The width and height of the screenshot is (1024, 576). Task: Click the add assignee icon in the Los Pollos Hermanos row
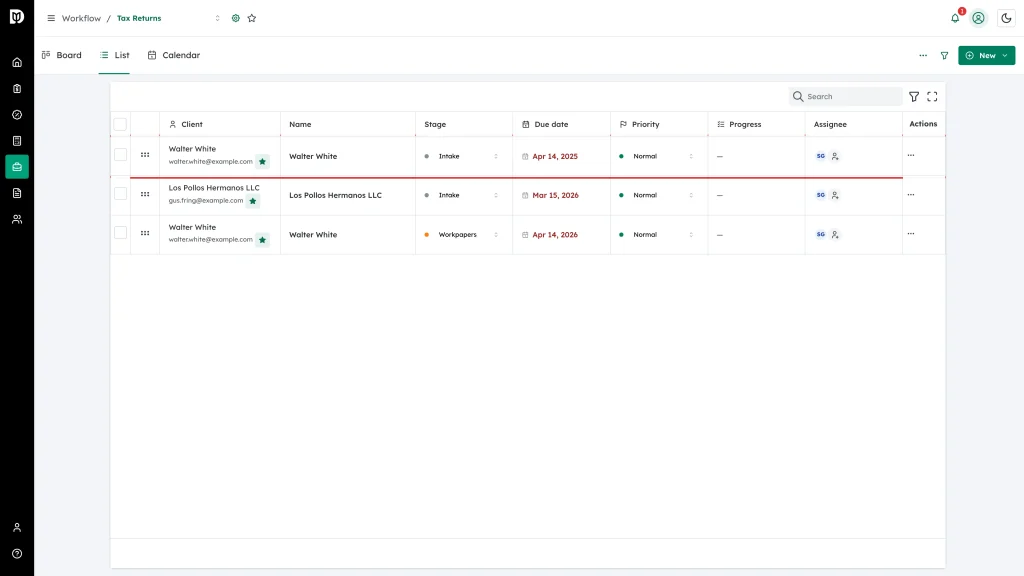[835, 195]
